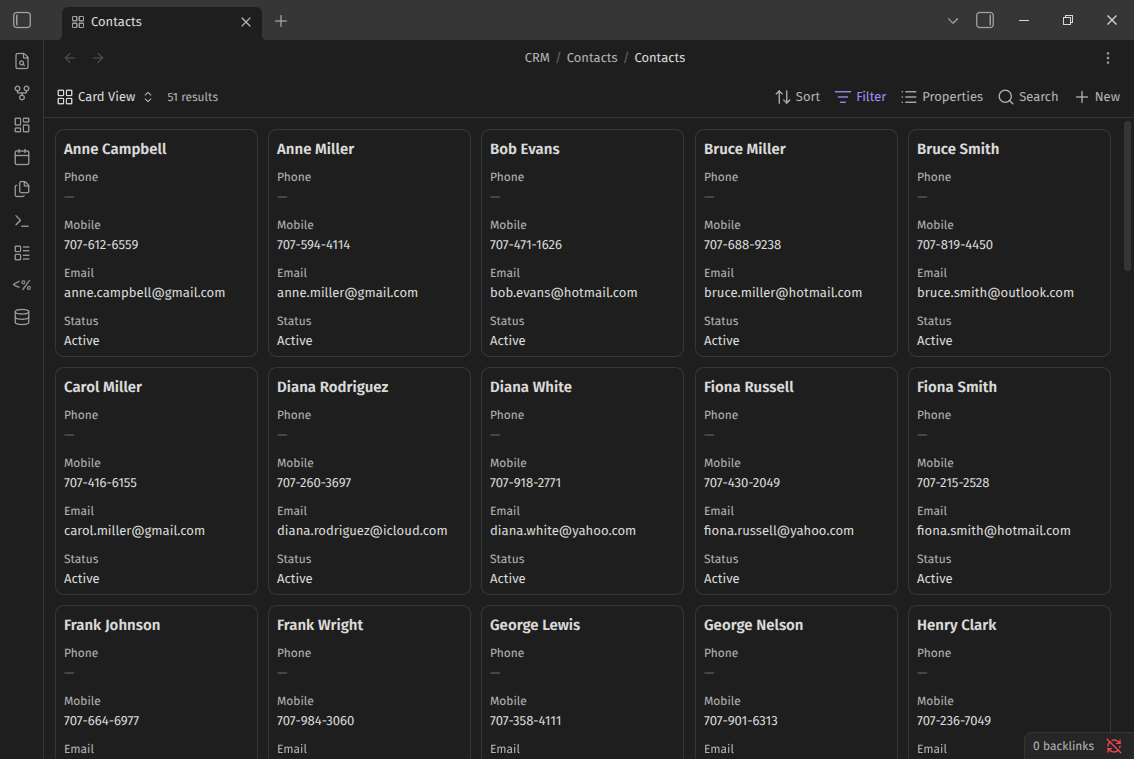Open the Filter options
Viewport: 1134px width, 759px height.
click(860, 97)
